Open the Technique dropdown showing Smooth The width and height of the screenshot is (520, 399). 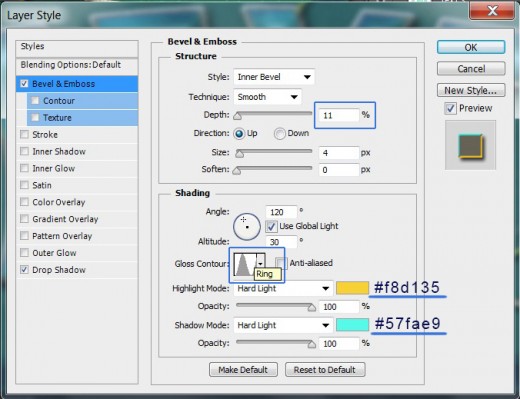point(267,97)
